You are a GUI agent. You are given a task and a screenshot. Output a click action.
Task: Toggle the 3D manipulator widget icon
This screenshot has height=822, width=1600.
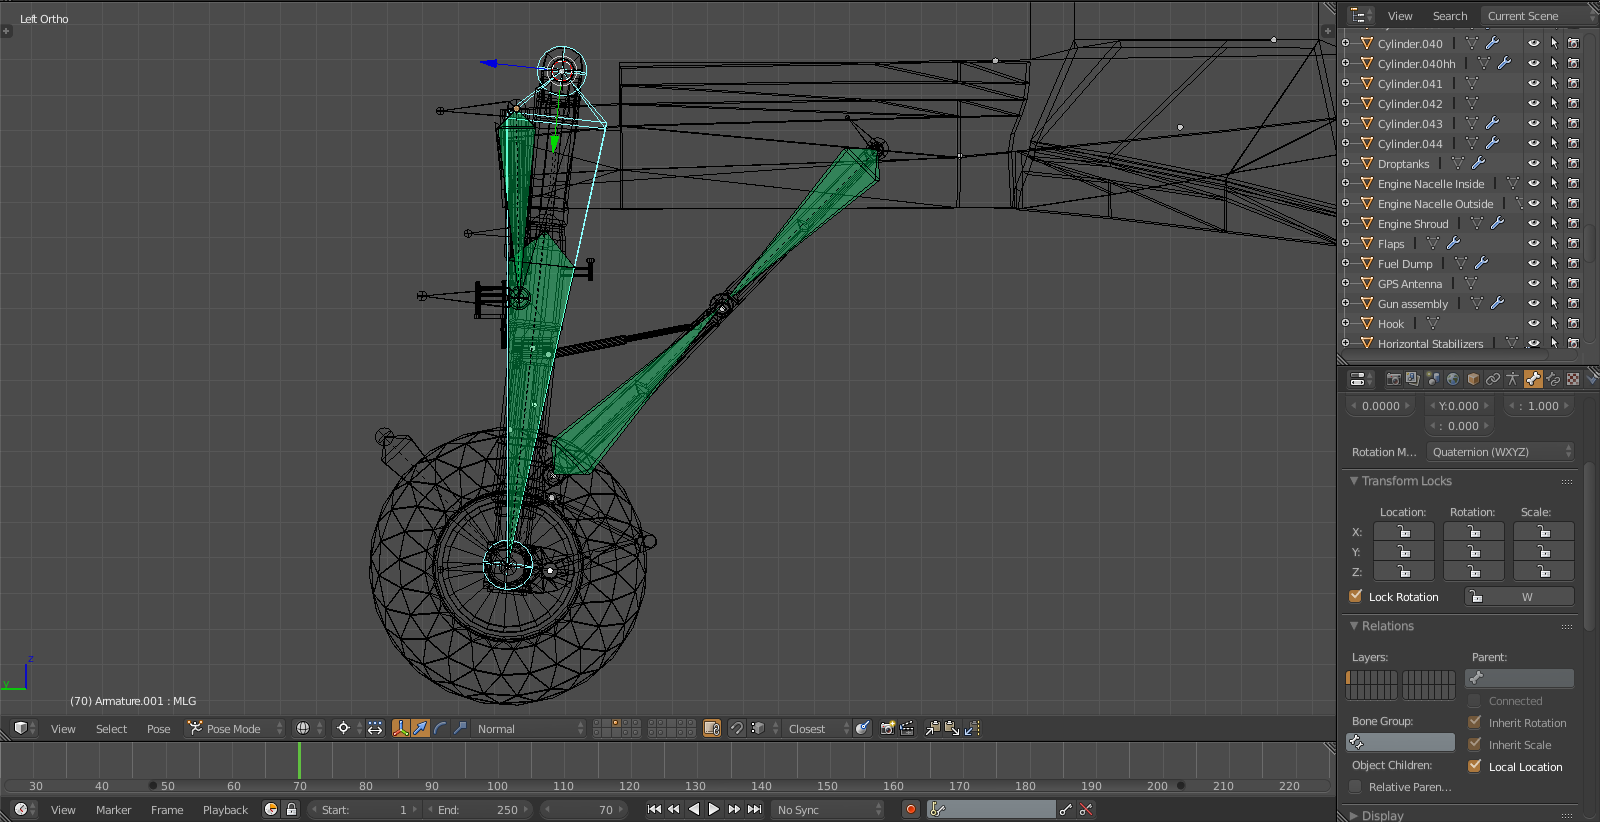click(x=401, y=728)
